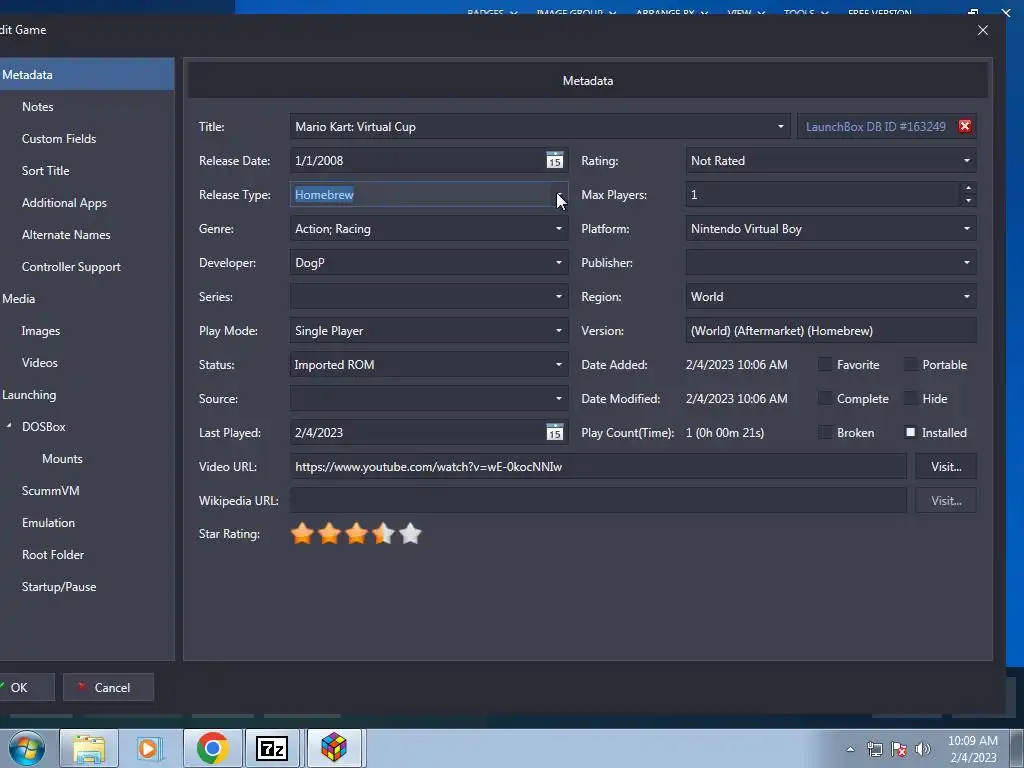
Task: Go to Alternate Names section
Action: 66,234
